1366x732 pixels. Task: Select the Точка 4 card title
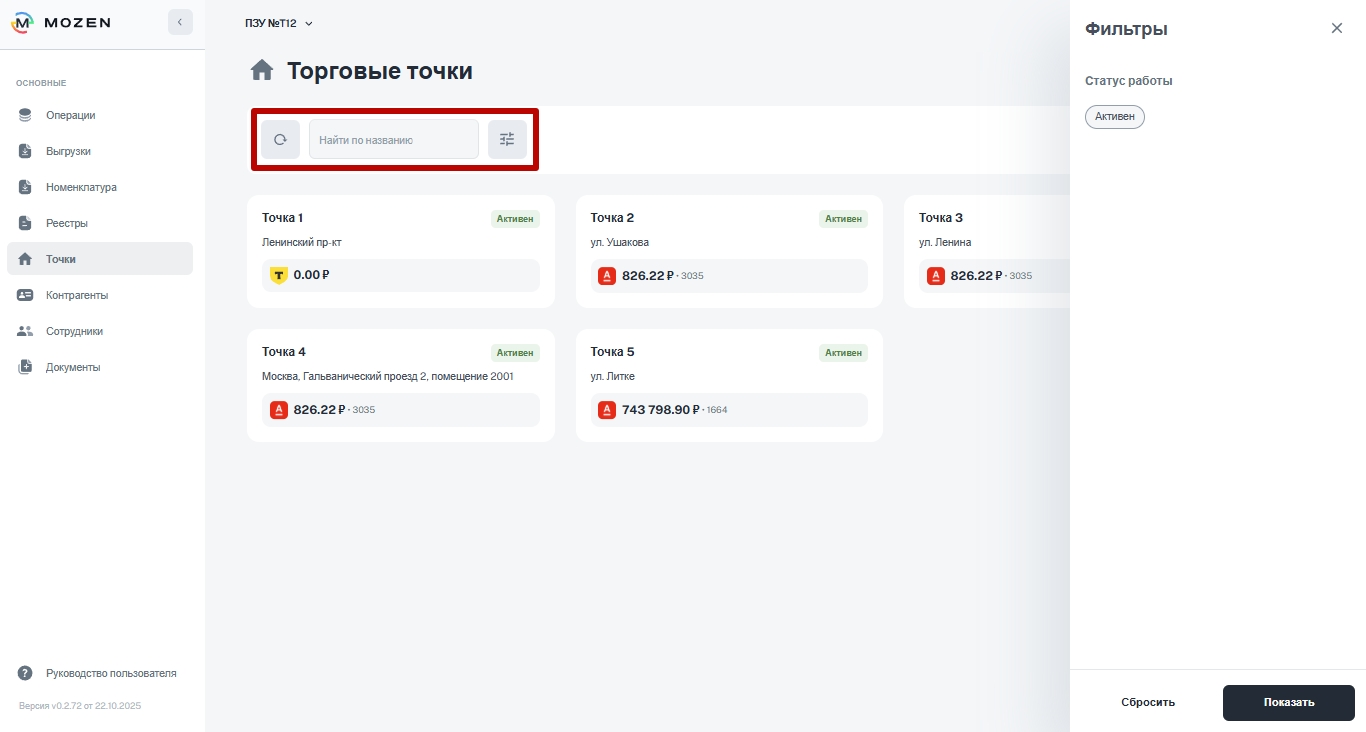pos(284,352)
